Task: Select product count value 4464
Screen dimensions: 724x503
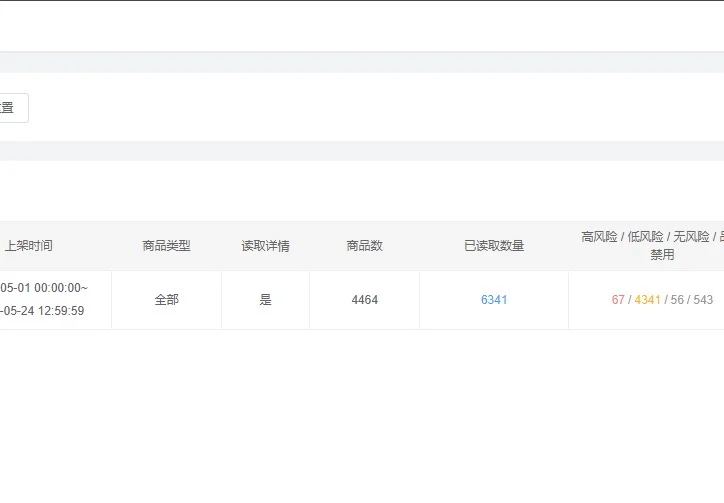Action: click(364, 300)
